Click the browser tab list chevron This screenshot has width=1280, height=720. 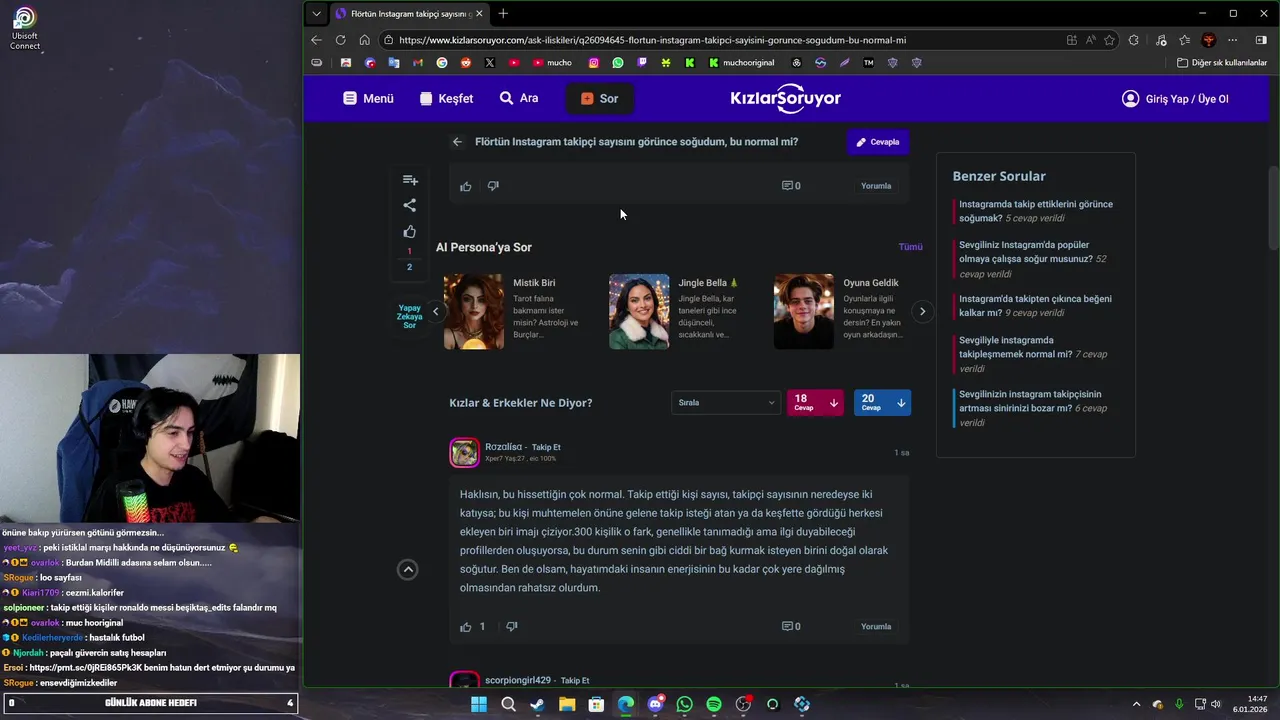[x=316, y=14]
